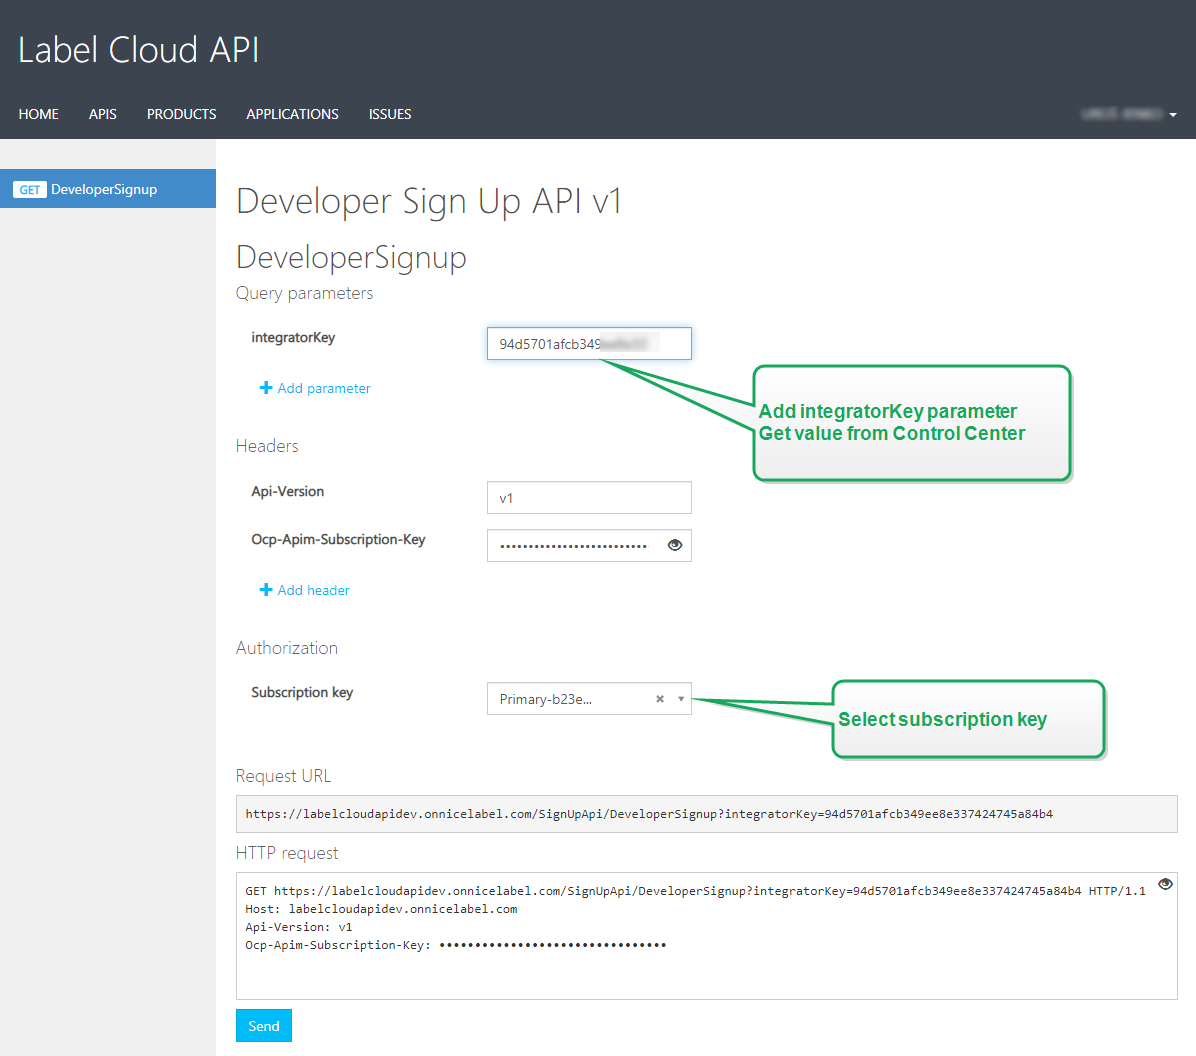1196x1056 pixels.
Task: Click the plus icon beside Add header
Action: (265, 590)
